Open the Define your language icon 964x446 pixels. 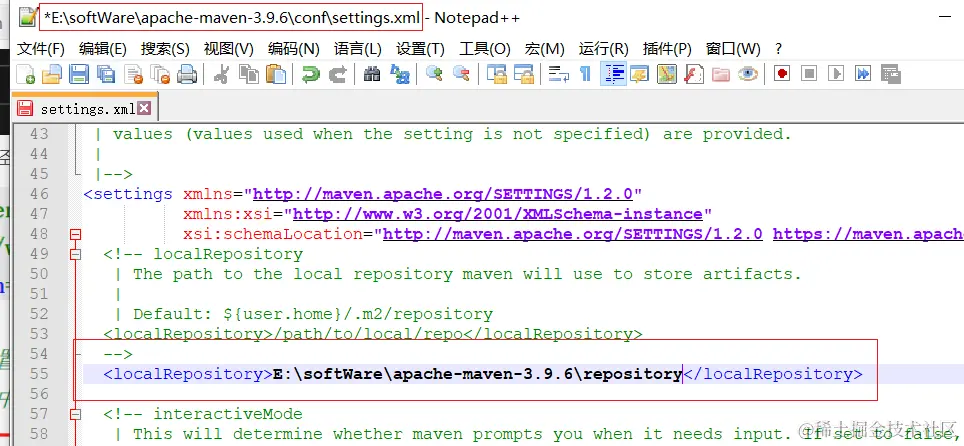pos(639,74)
